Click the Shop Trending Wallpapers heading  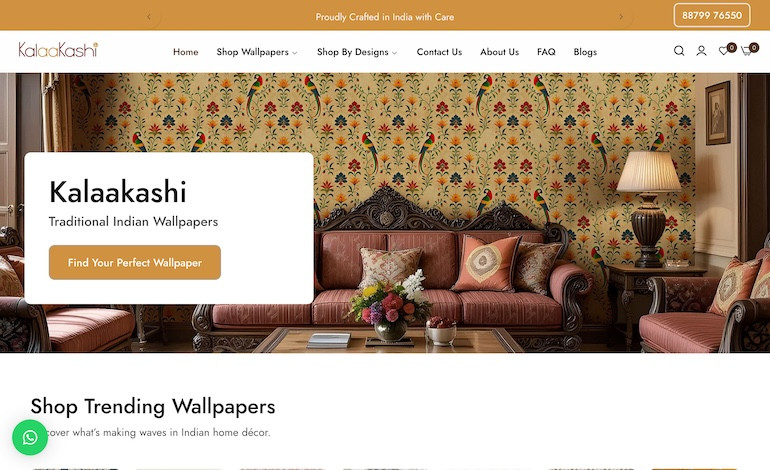[x=153, y=407]
